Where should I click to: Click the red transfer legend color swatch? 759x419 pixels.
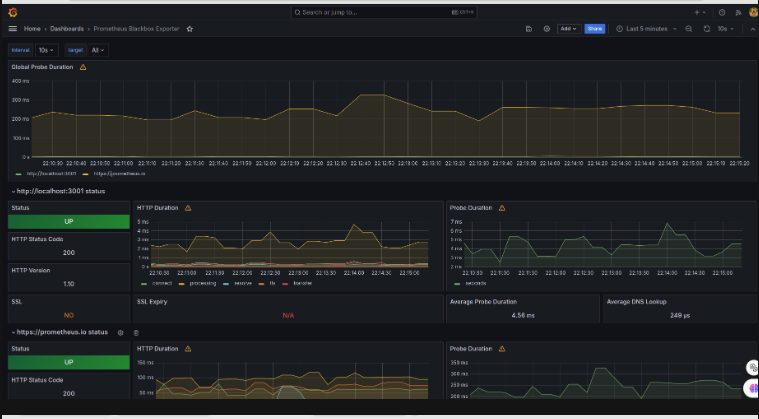click(285, 284)
